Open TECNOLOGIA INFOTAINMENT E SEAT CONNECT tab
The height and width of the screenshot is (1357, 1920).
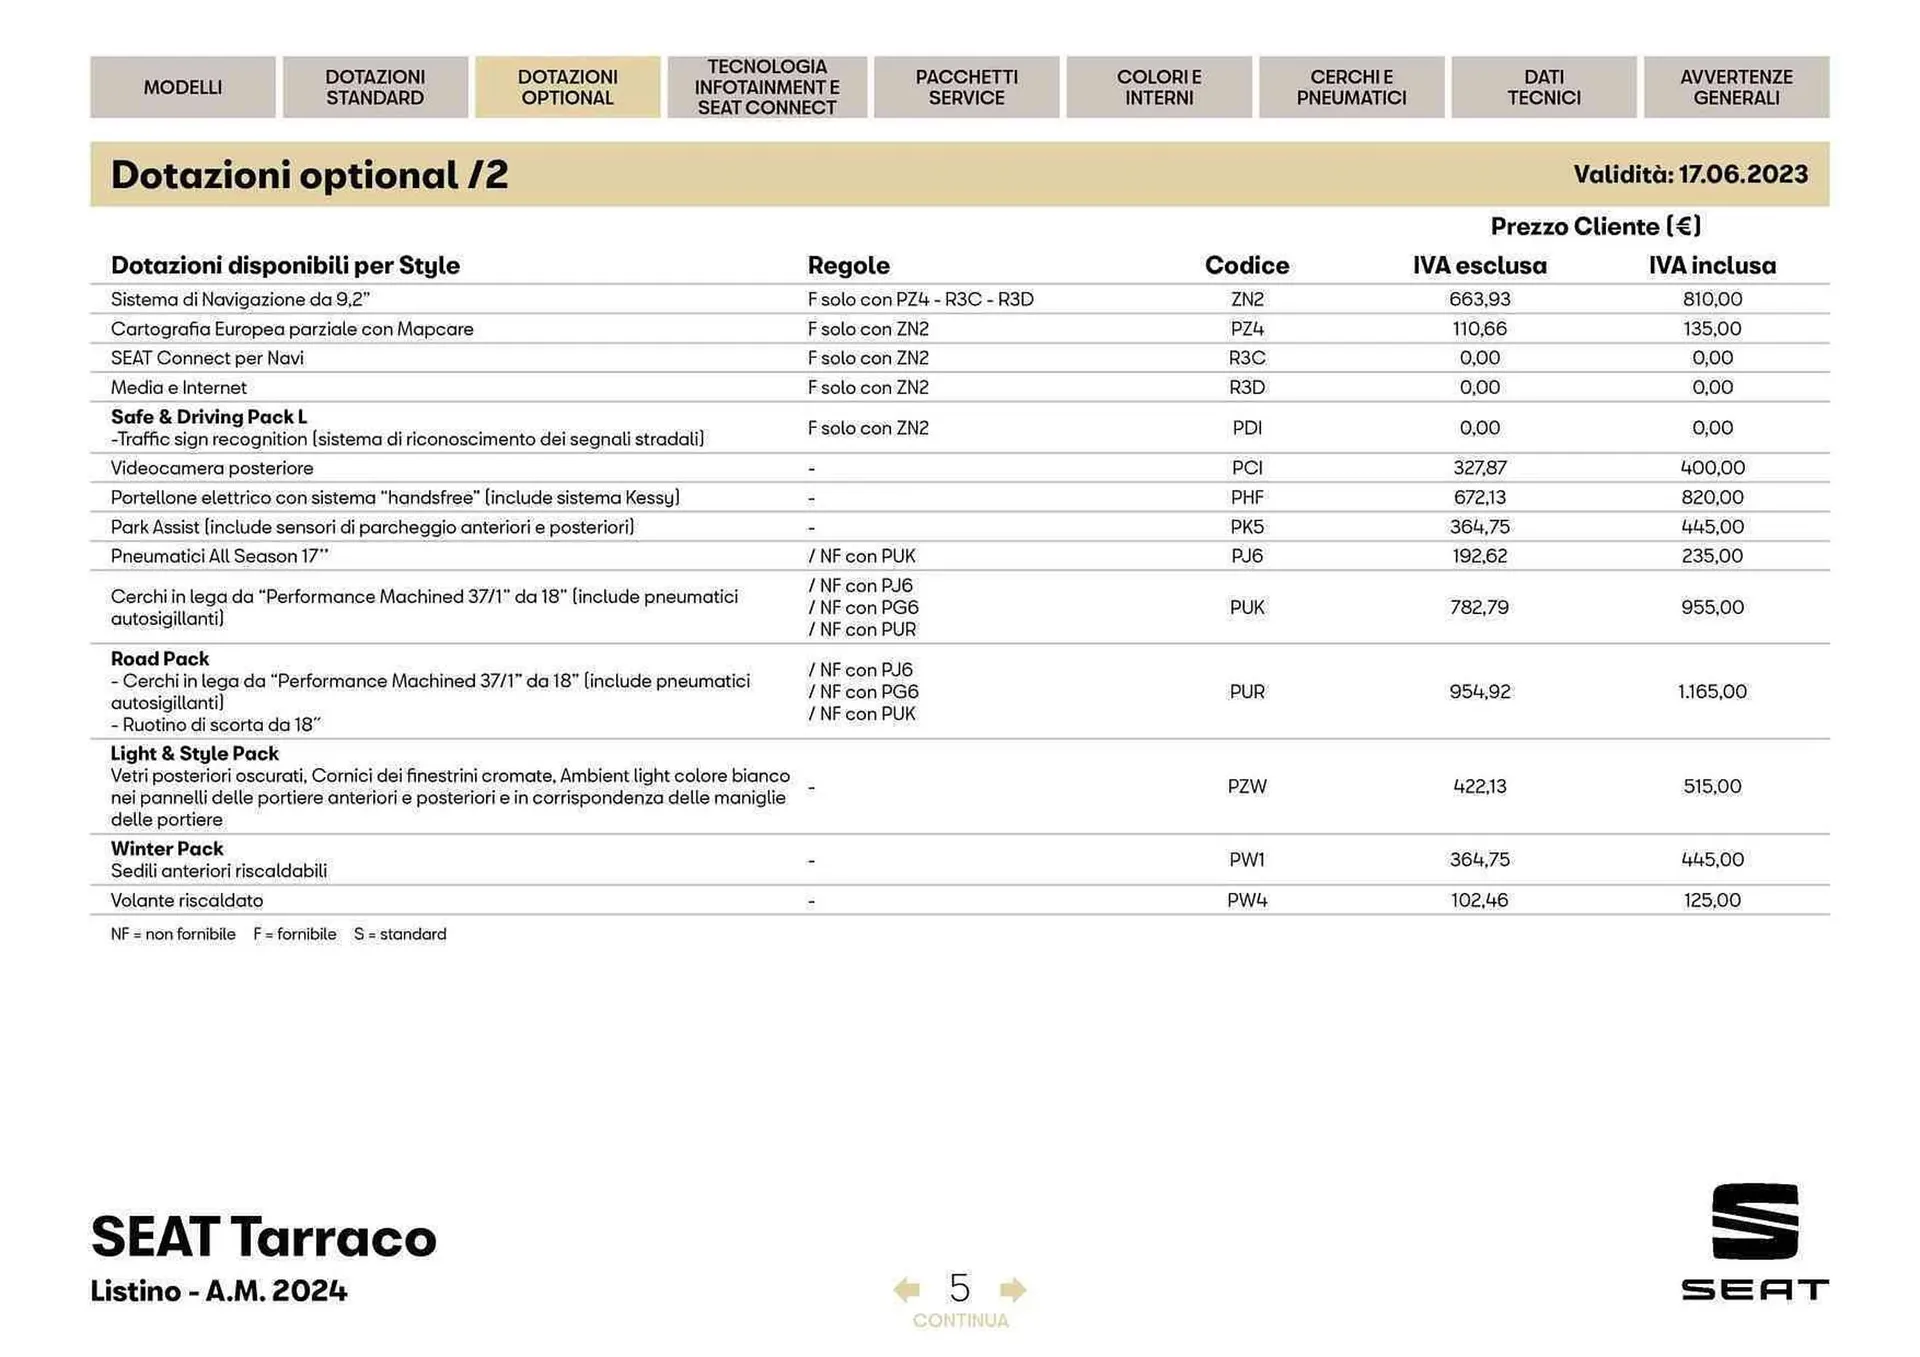(x=767, y=87)
